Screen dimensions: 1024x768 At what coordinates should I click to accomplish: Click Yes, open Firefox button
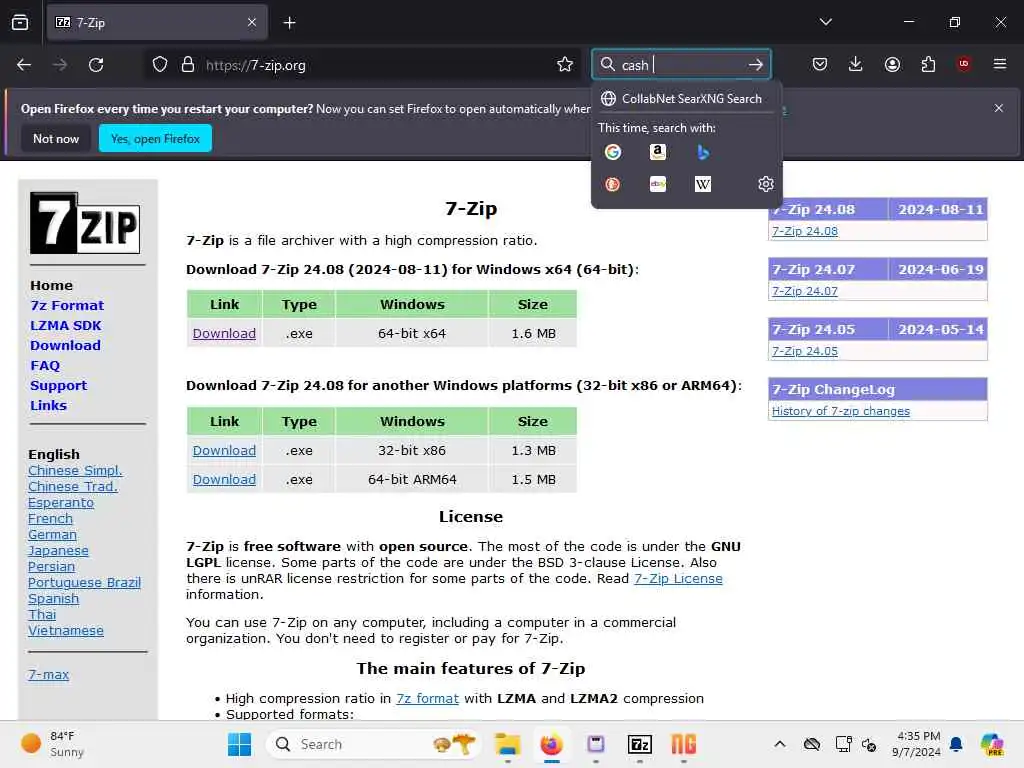point(155,138)
